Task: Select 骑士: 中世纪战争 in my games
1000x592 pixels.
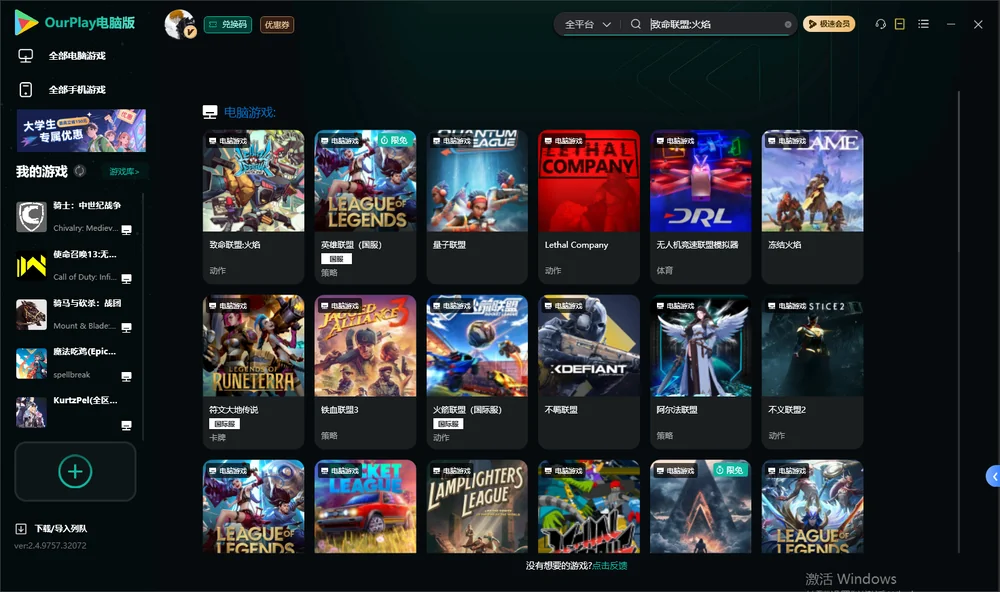Action: [x=75, y=216]
